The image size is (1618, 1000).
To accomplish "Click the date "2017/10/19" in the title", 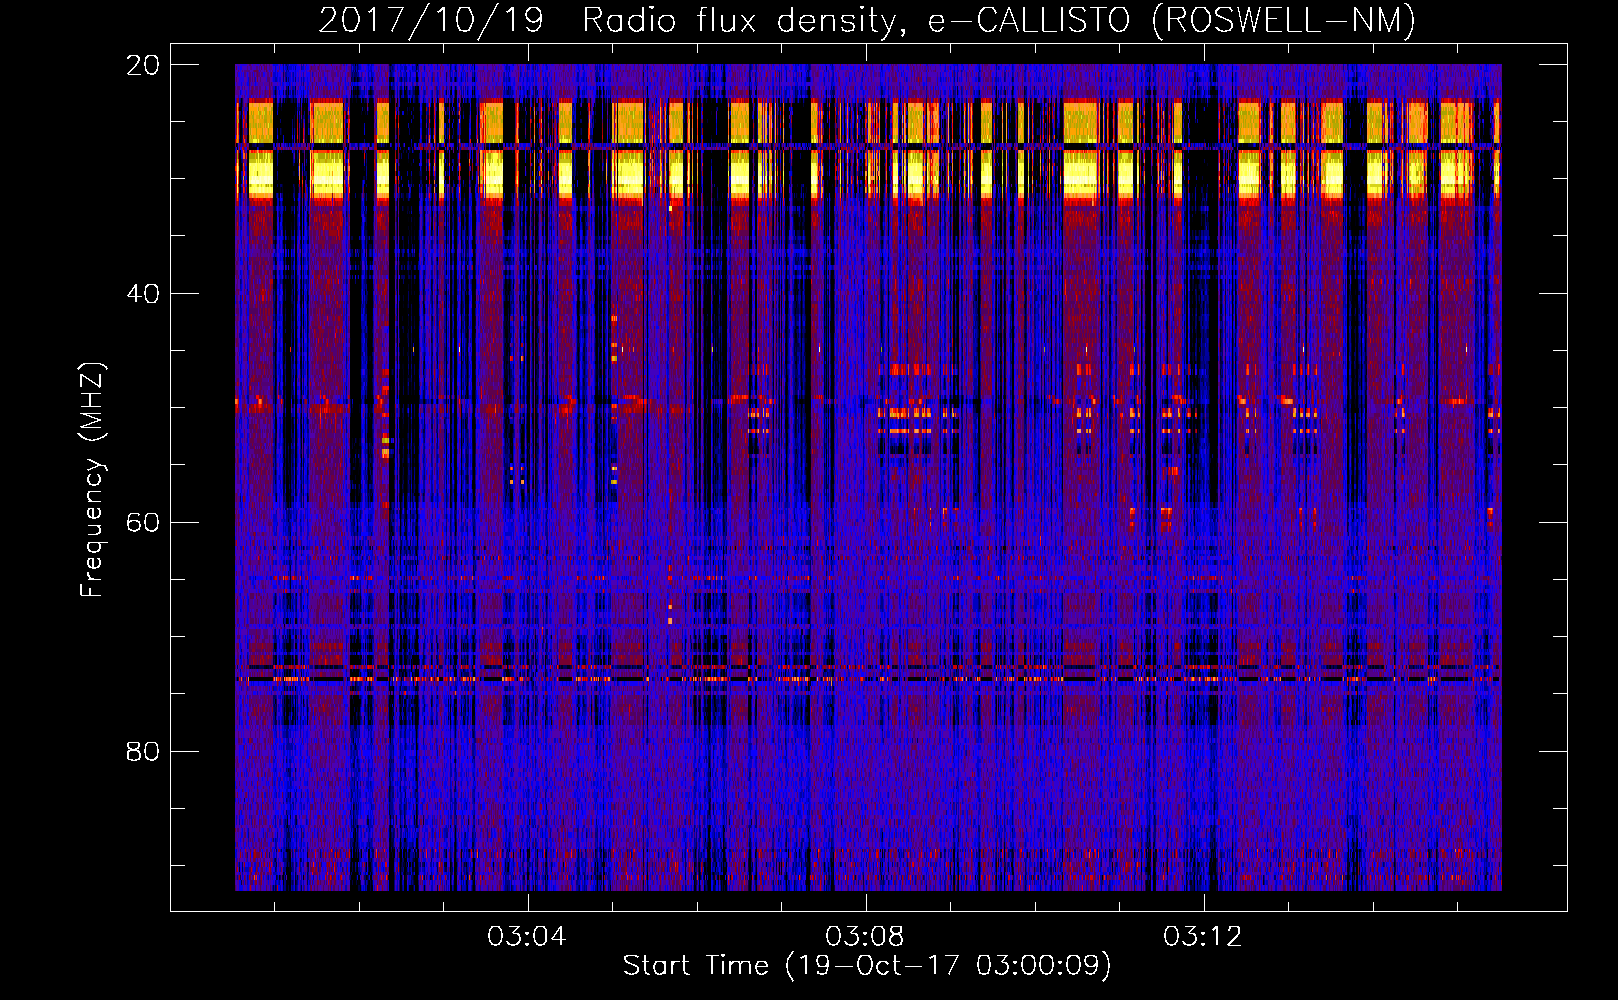I will click(x=431, y=20).
